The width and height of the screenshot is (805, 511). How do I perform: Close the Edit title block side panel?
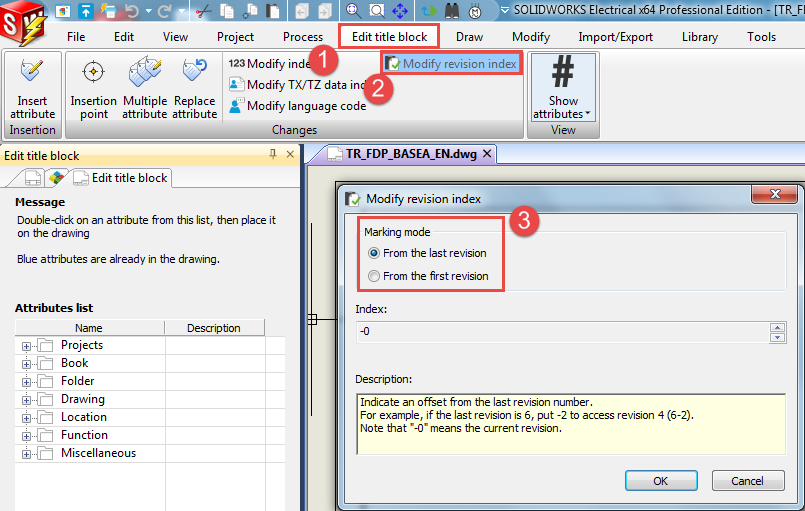tap(290, 154)
